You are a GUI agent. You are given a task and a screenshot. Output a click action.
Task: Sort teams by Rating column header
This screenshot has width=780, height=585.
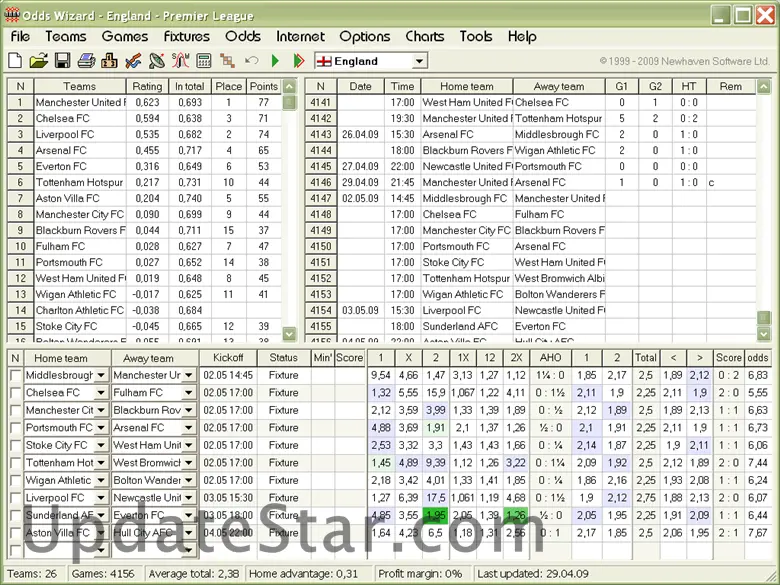[147, 87]
